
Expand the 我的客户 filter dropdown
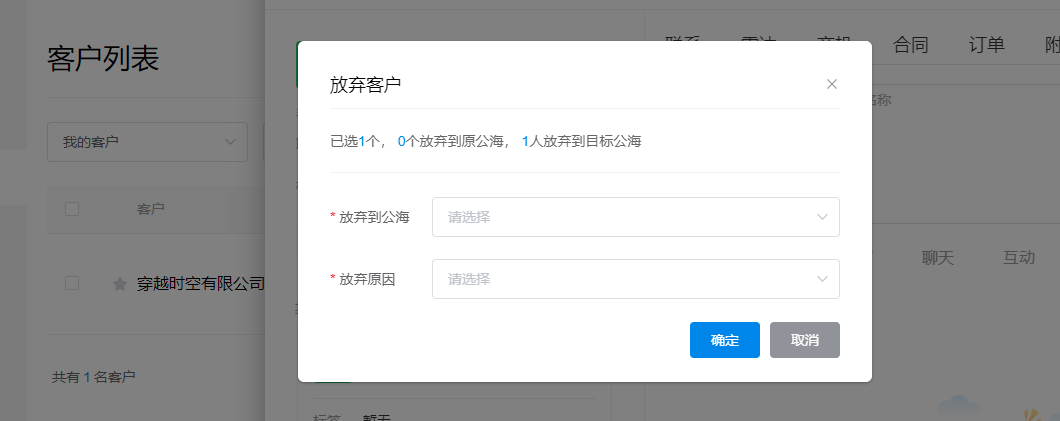click(147, 142)
